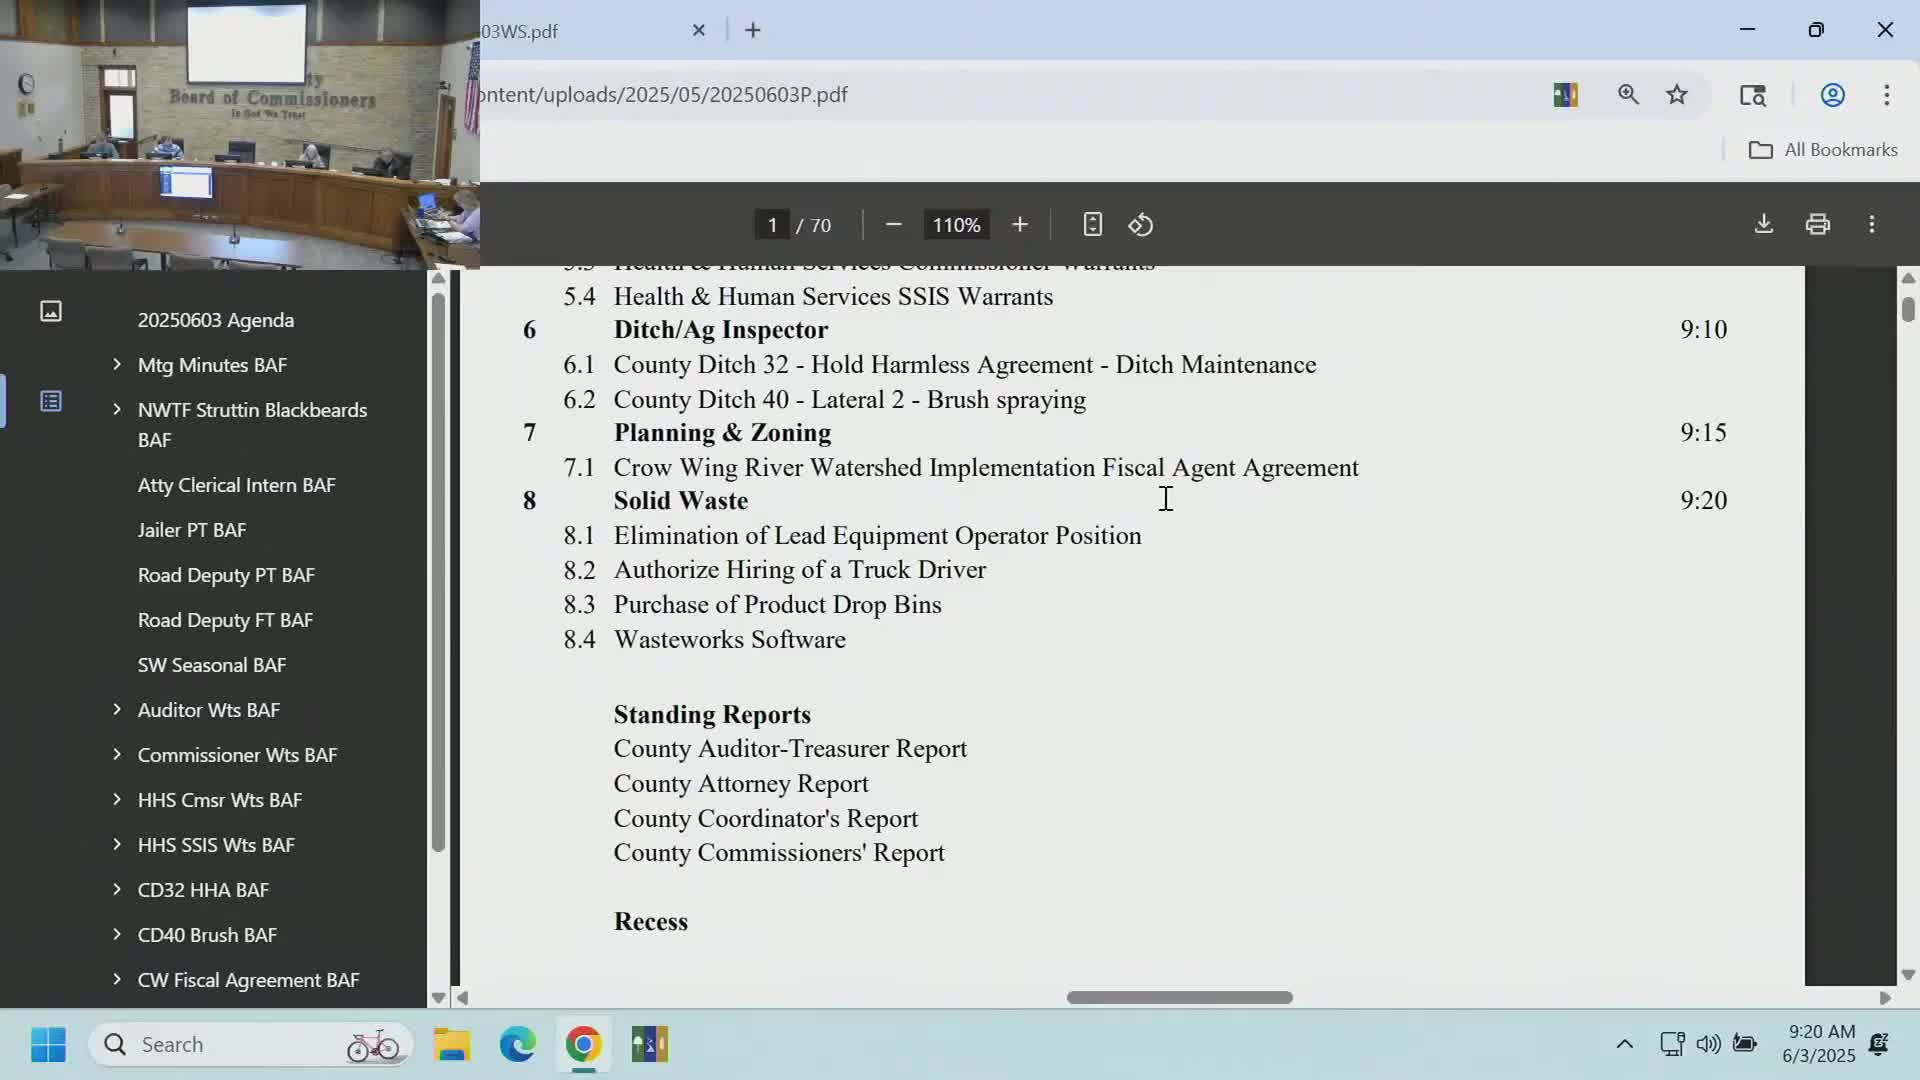Image resolution: width=1920 pixels, height=1080 pixels.
Task: Download the PDF document
Action: click(1763, 225)
